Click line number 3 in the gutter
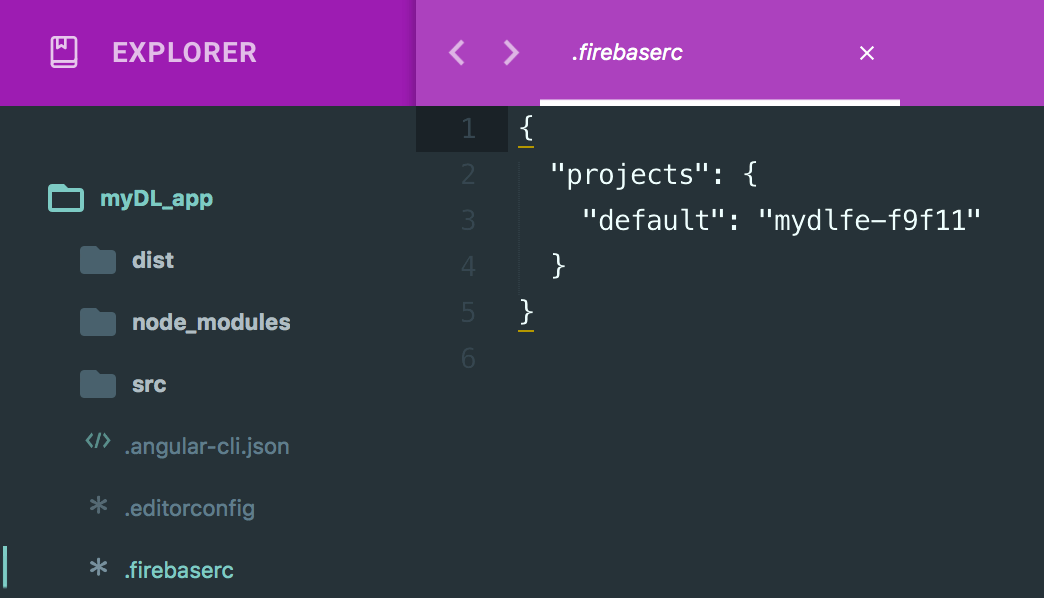Image resolution: width=1044 pixels, height=598 pixels. [x=468, y=220]
